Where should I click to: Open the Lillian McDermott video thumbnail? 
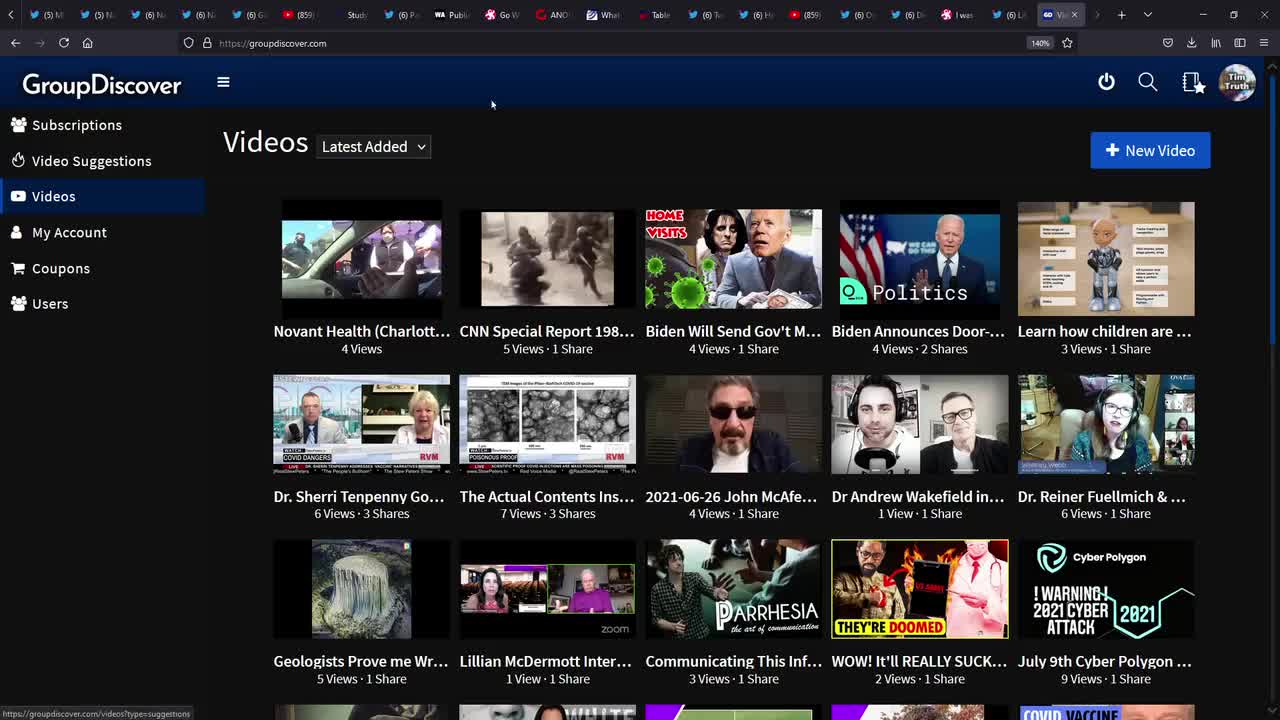click(547, 589)
